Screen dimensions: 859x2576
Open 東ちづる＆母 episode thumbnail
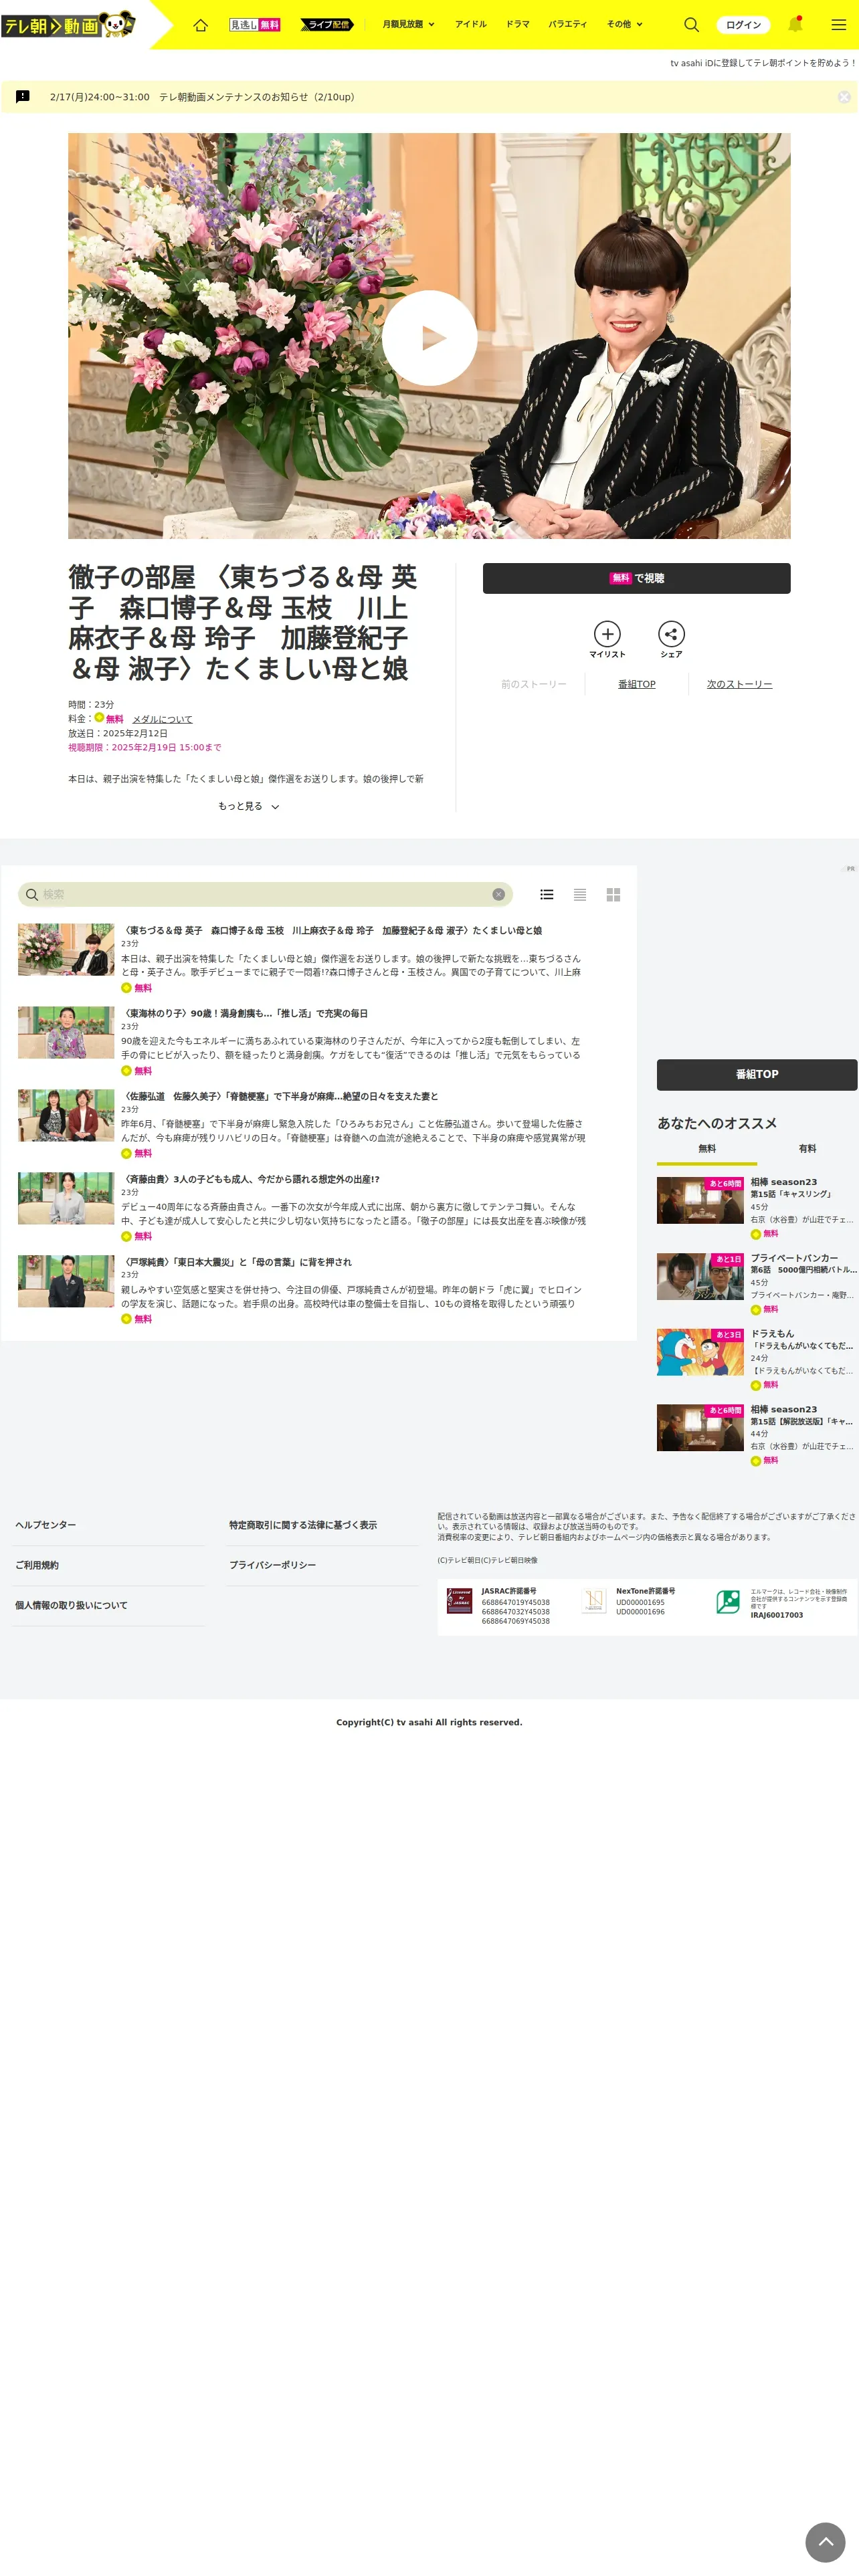click(66, 949)
